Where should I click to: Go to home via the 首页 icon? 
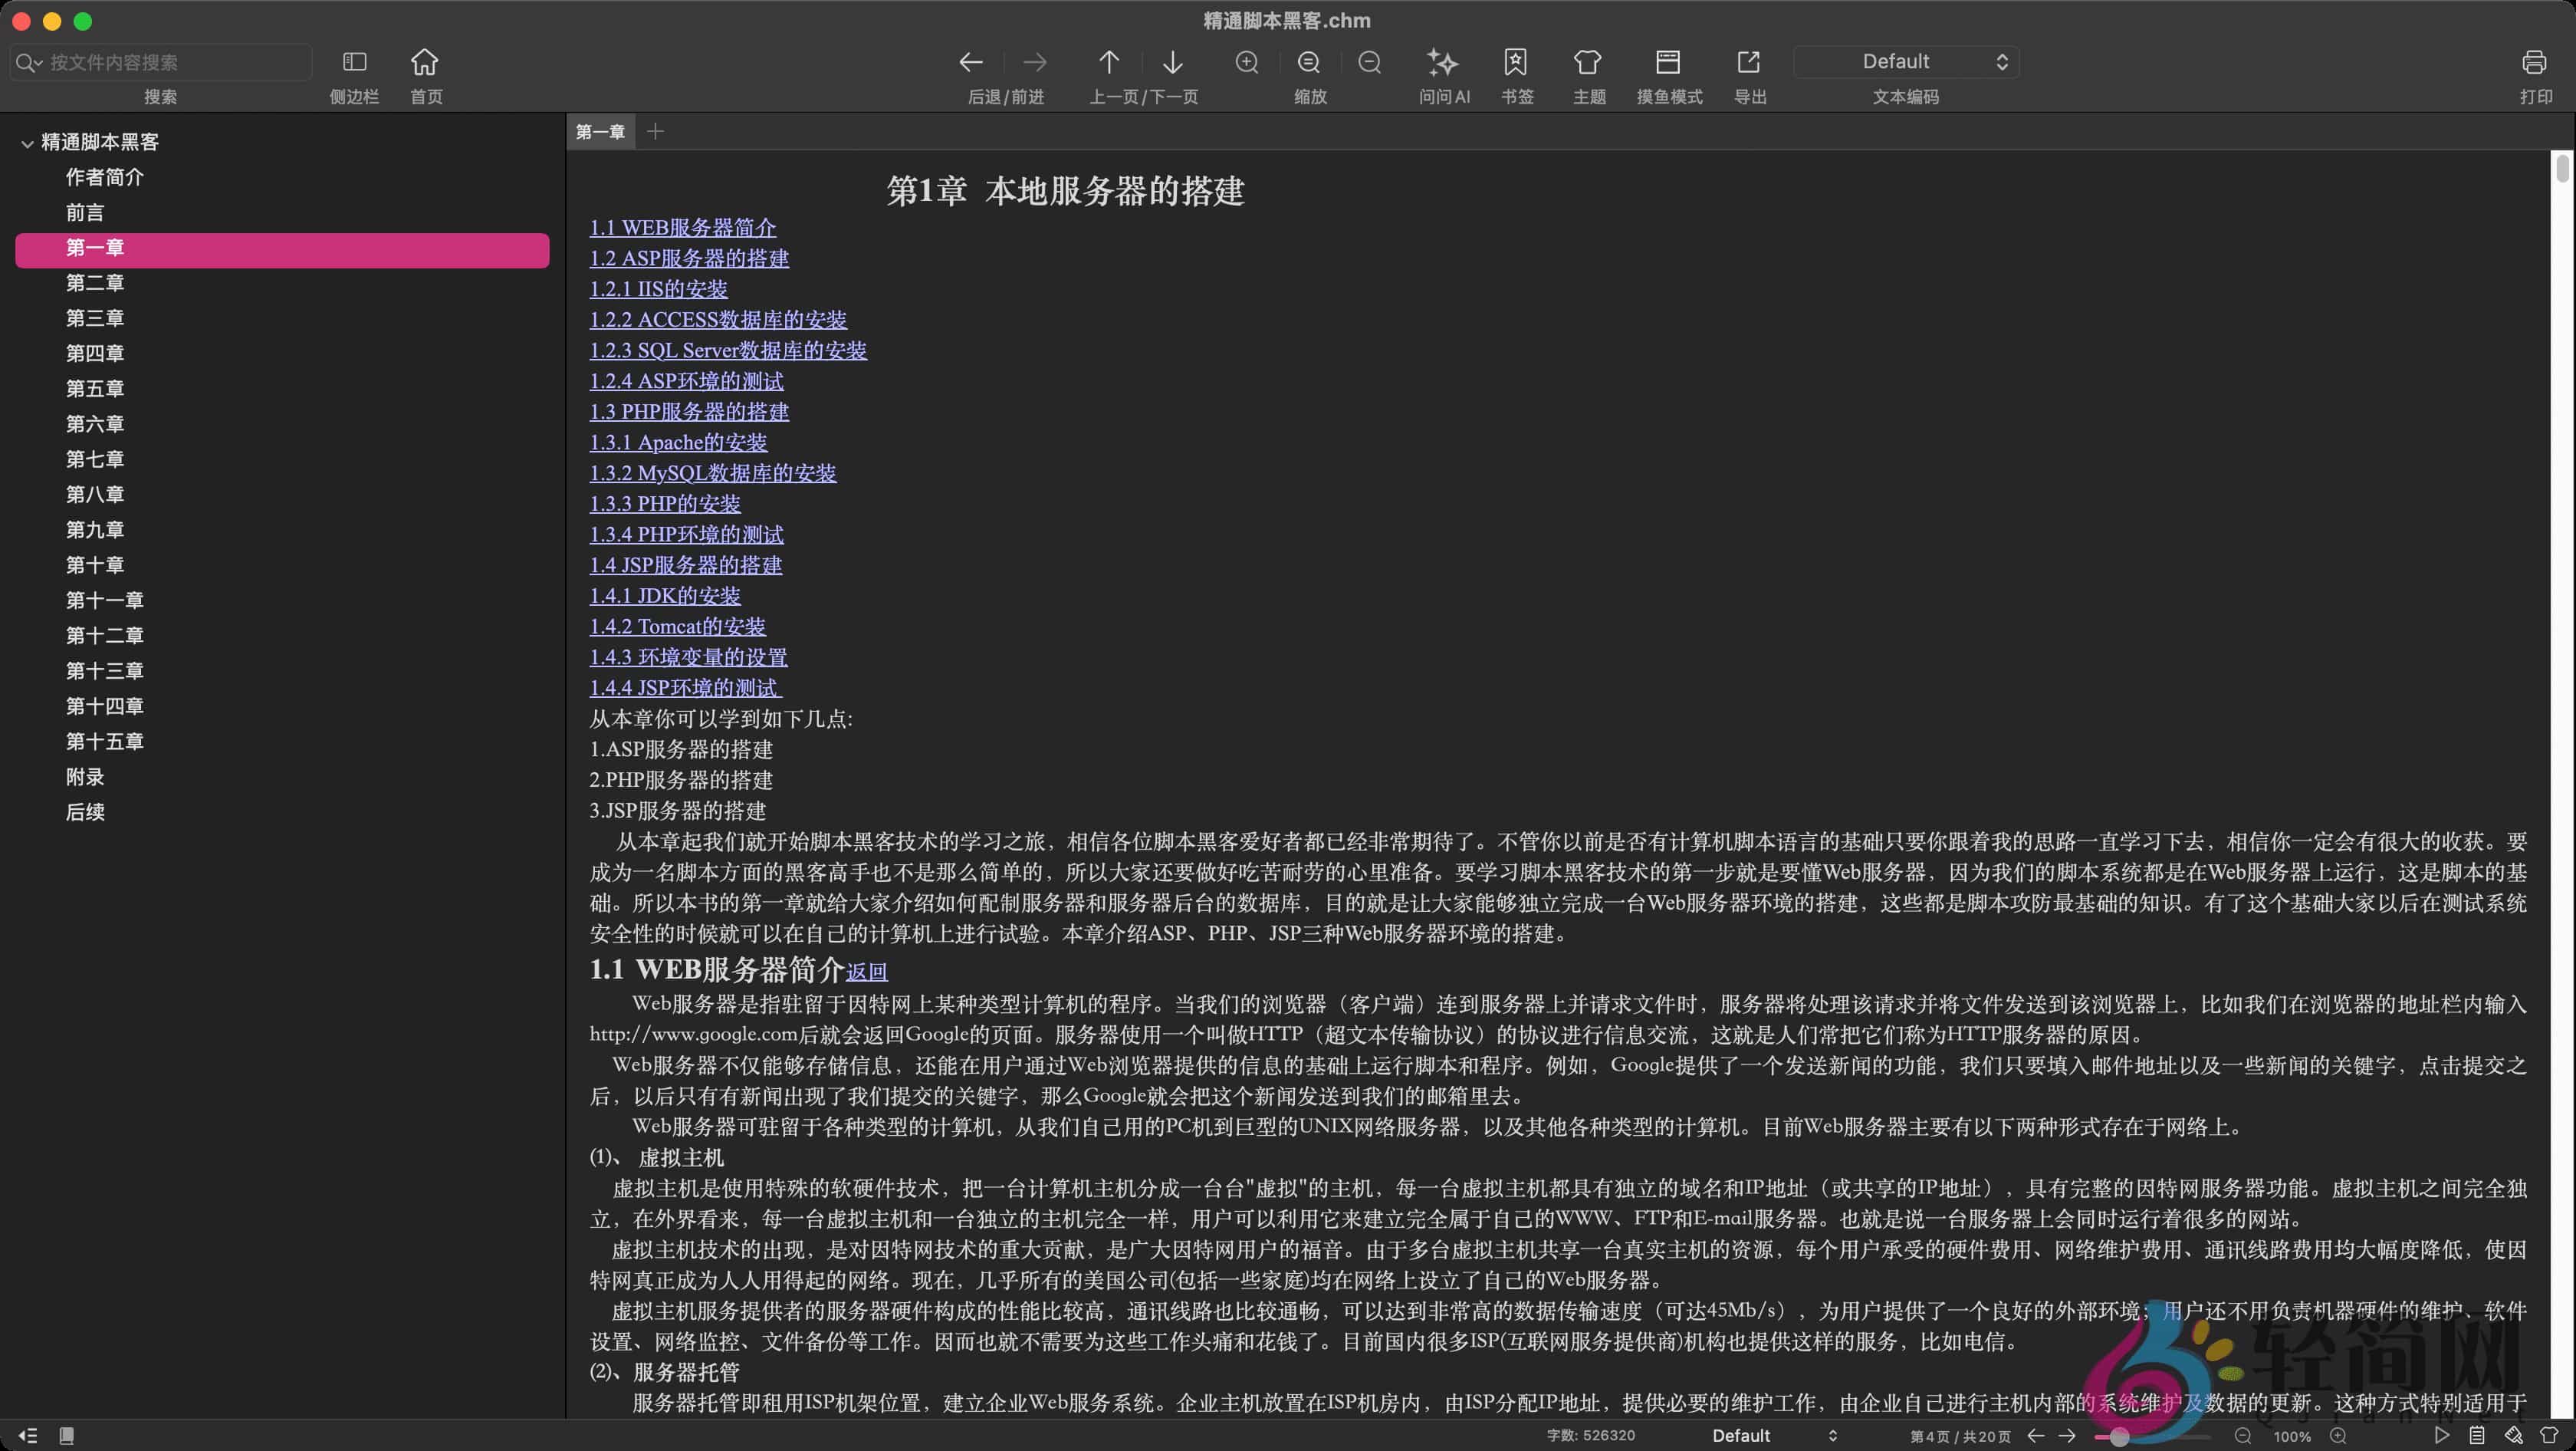424,61
